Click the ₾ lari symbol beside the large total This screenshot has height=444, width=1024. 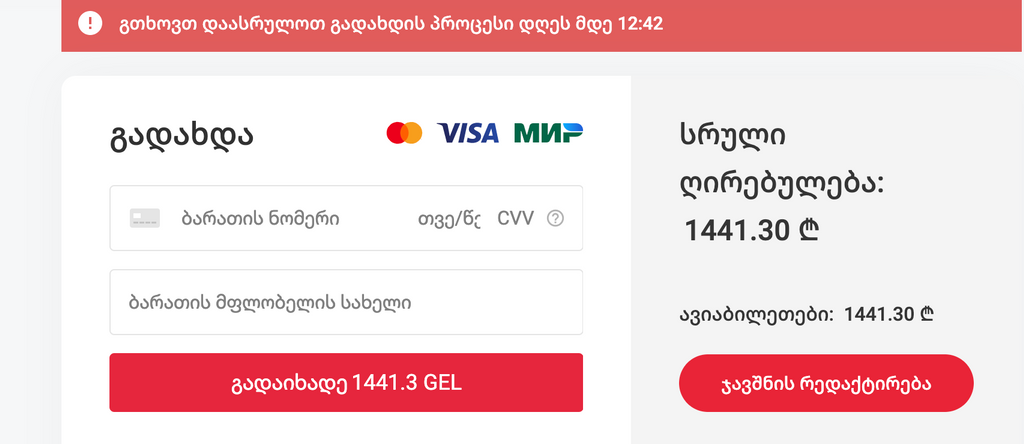point(809,232)
